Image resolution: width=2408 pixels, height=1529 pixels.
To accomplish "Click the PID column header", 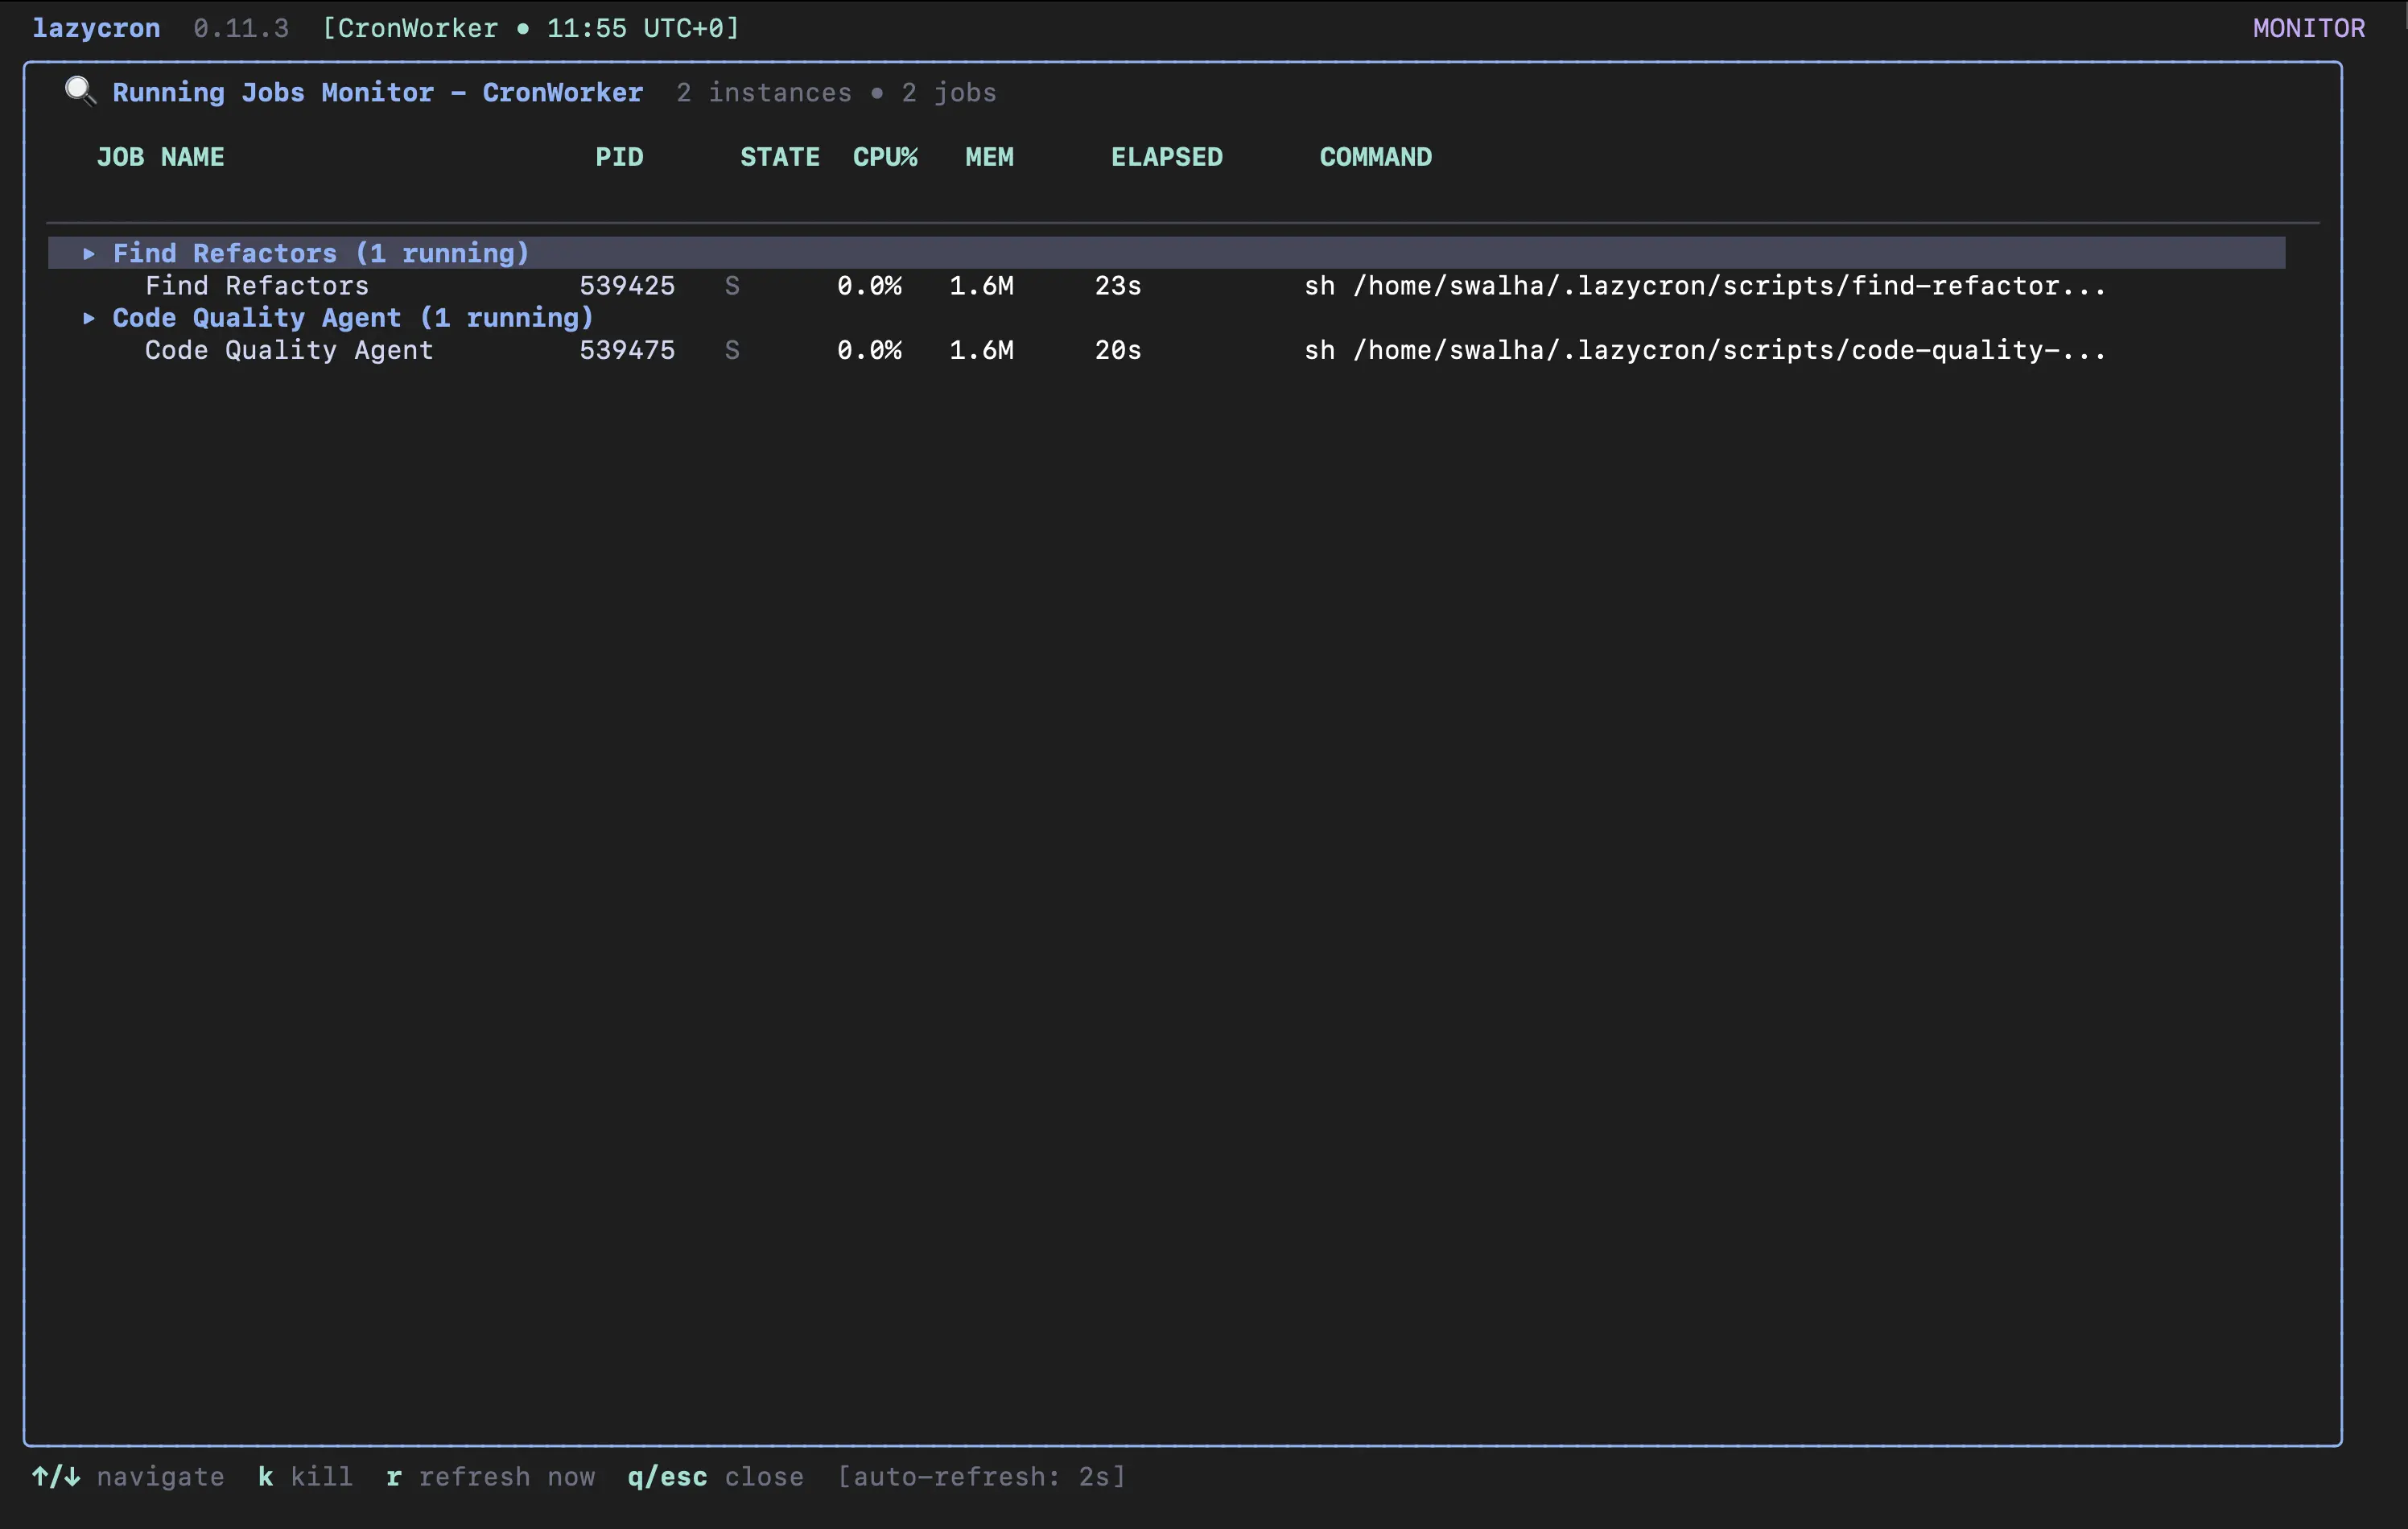I will (x=619, y=157).
